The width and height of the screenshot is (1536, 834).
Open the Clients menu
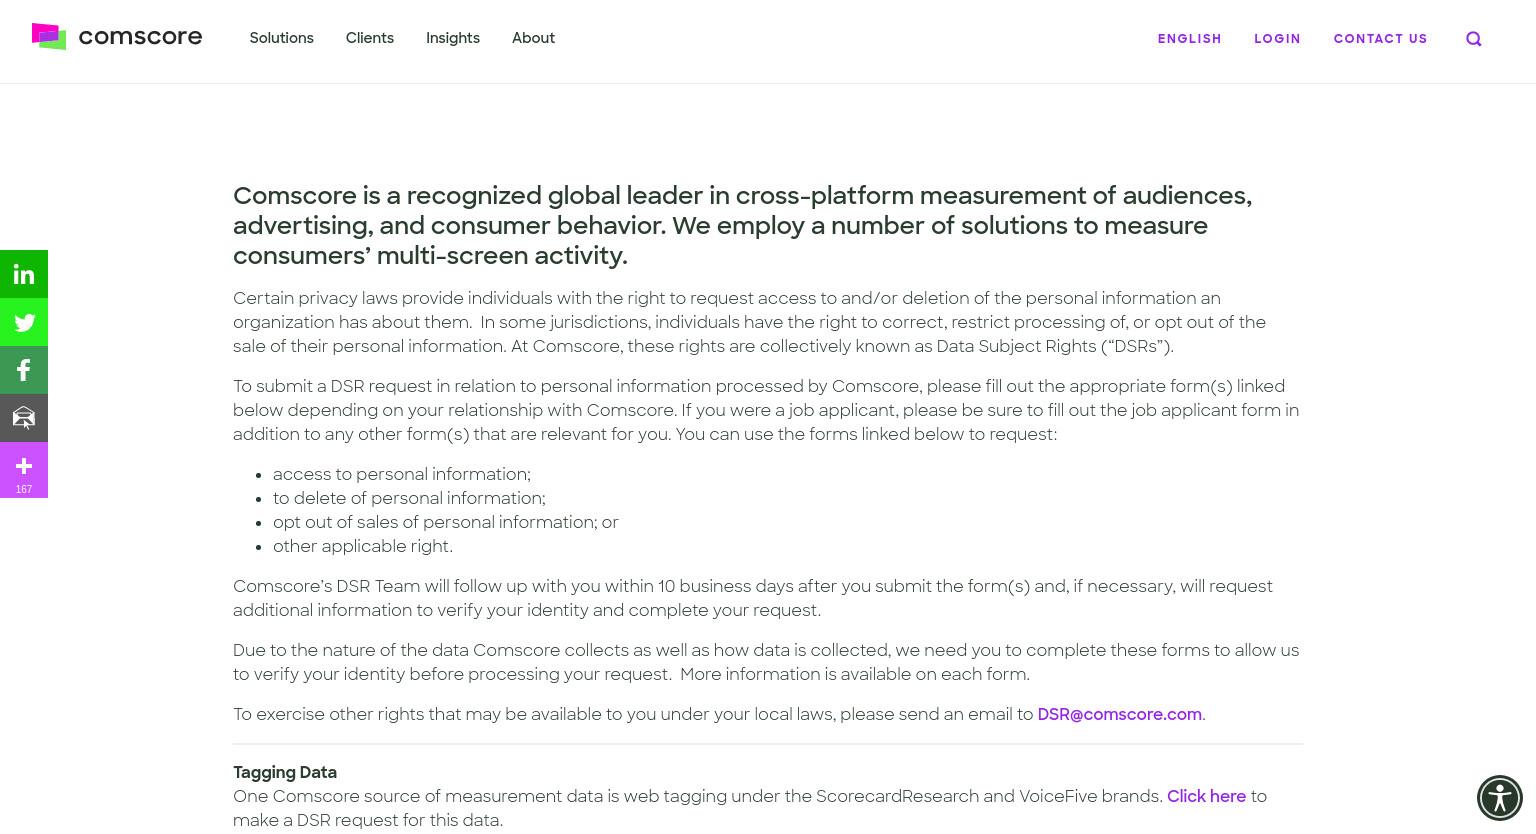370,38
